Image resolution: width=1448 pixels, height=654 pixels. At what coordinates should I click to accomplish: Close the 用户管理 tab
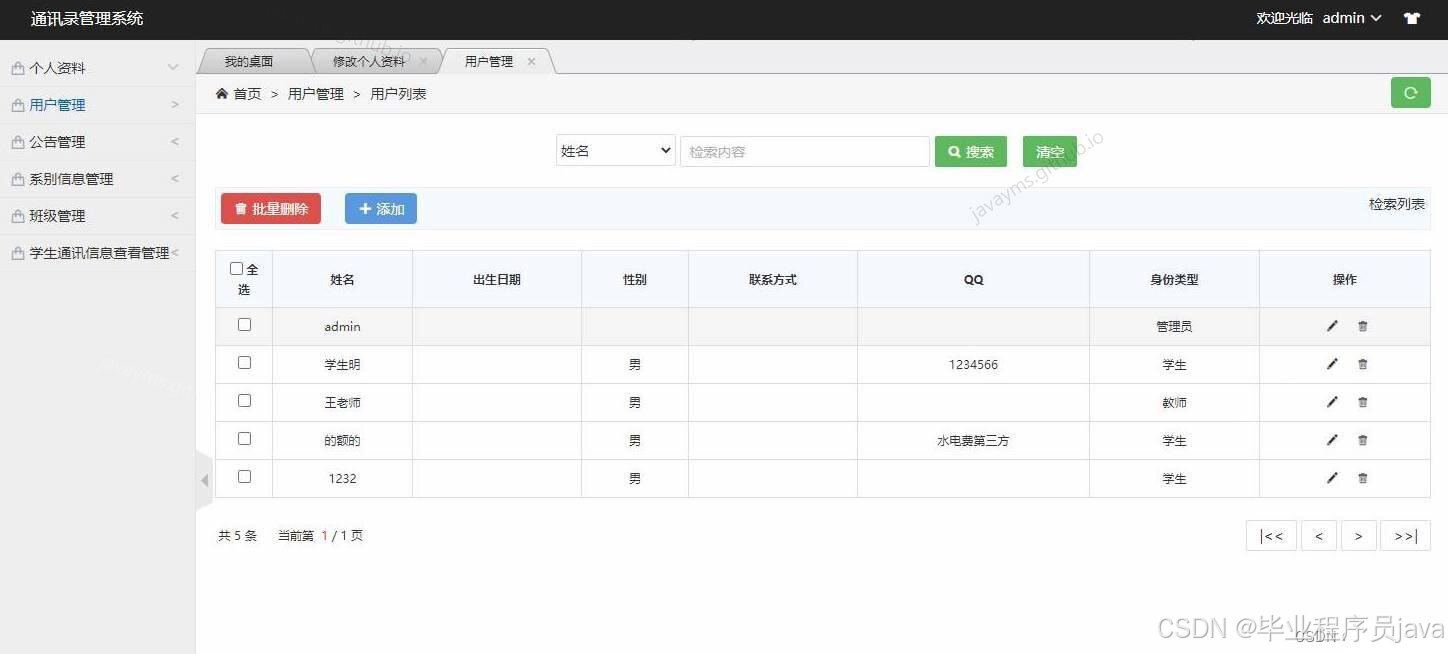[x=531, y=61]
